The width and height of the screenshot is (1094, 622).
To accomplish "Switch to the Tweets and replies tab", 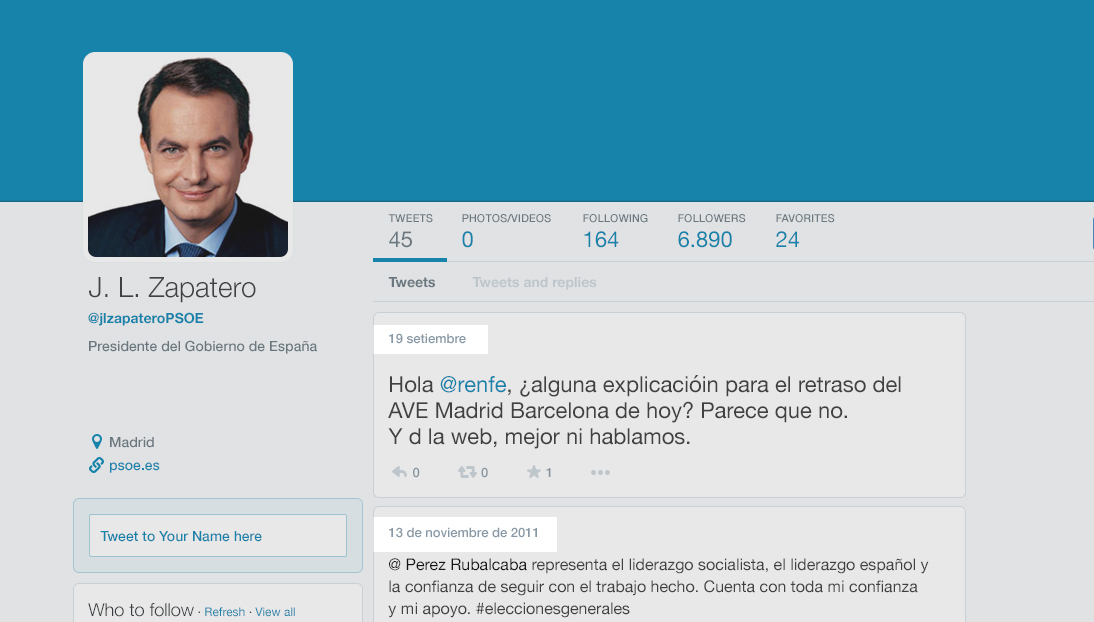I will pyautogui.click(x=534, y=282).
